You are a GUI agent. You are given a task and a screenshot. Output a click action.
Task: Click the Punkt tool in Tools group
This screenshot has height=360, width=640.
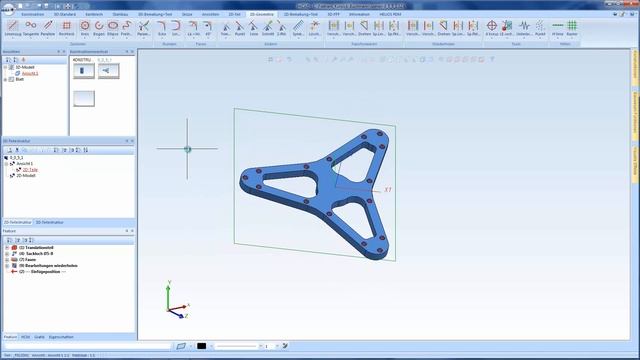coord(540,28)
